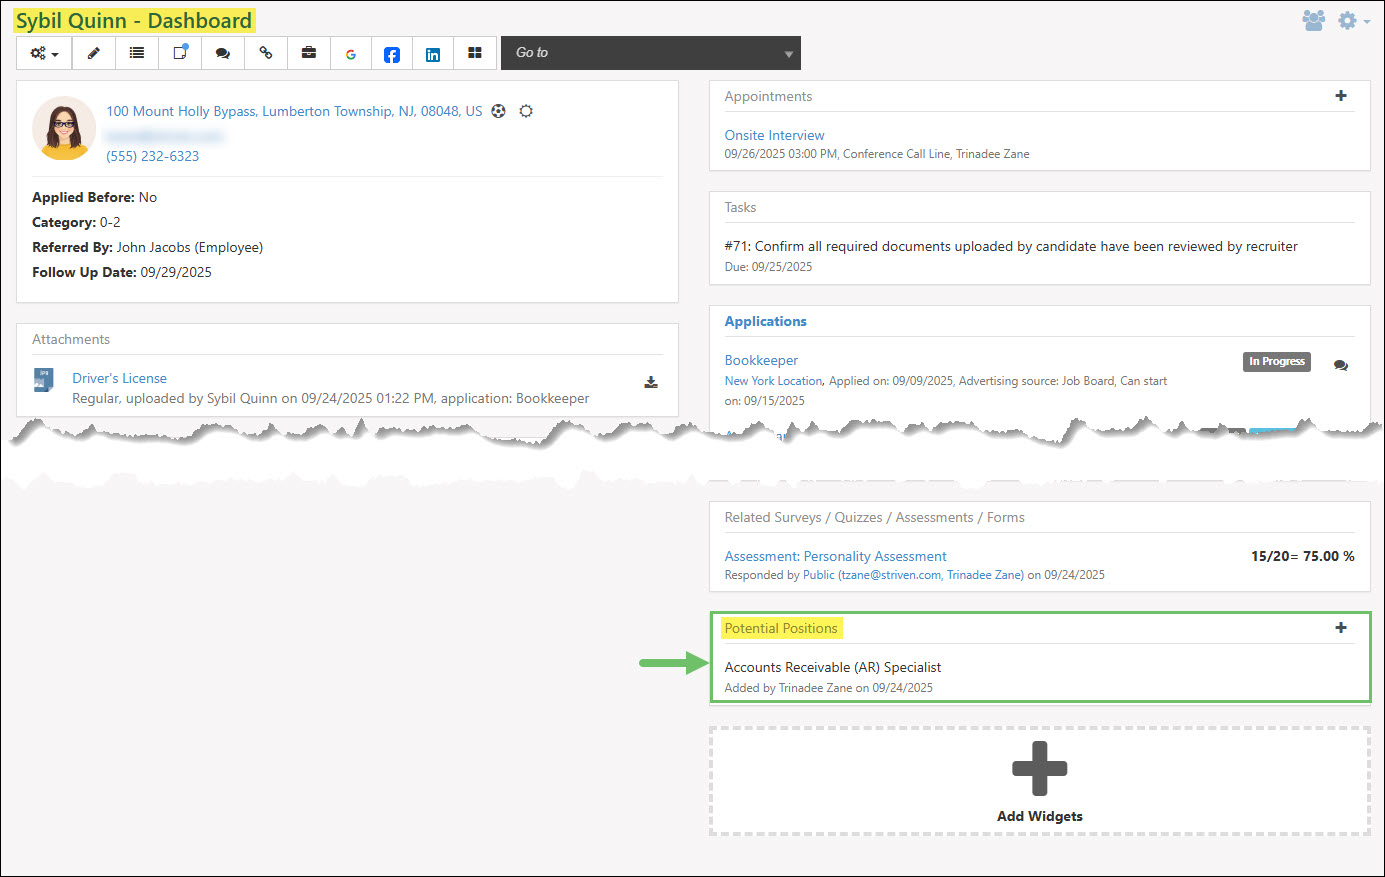Image resolution: width=1385 pixels, height=877 pixels.
Task: Click the briefcase jobs icon
Action: (308, 53)
